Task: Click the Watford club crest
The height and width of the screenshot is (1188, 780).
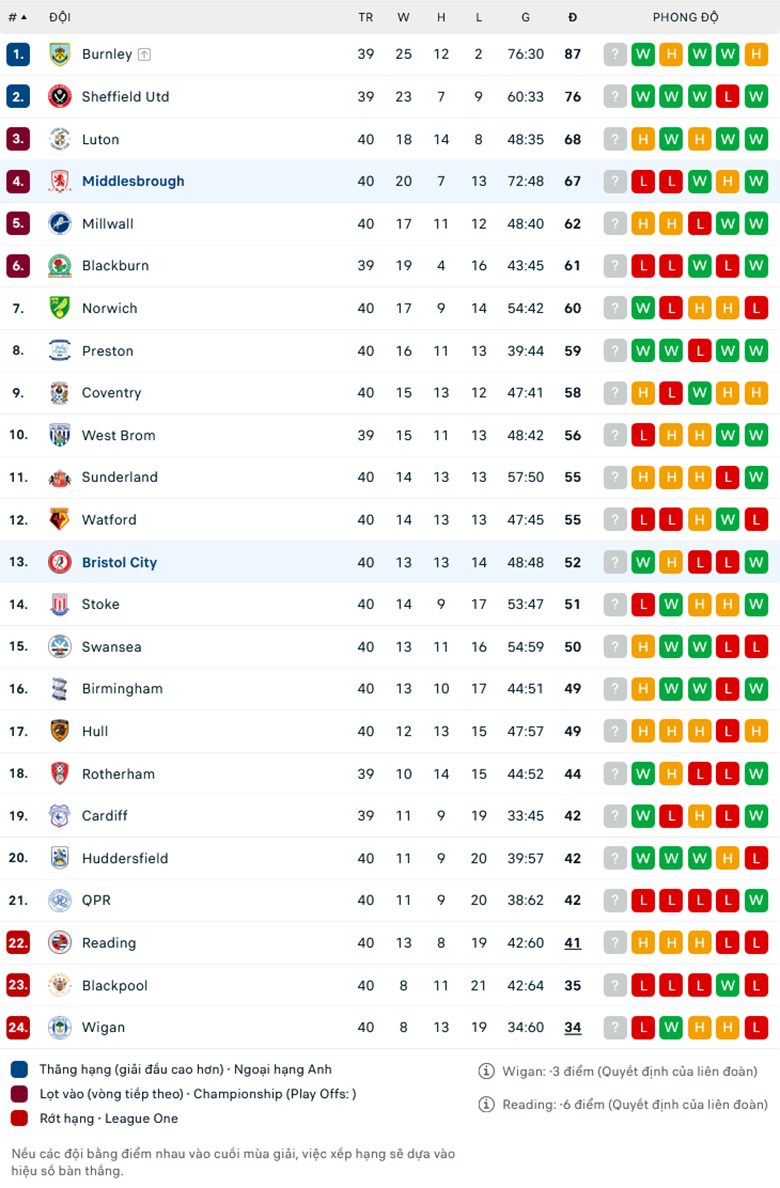Action: coord(57,519)
